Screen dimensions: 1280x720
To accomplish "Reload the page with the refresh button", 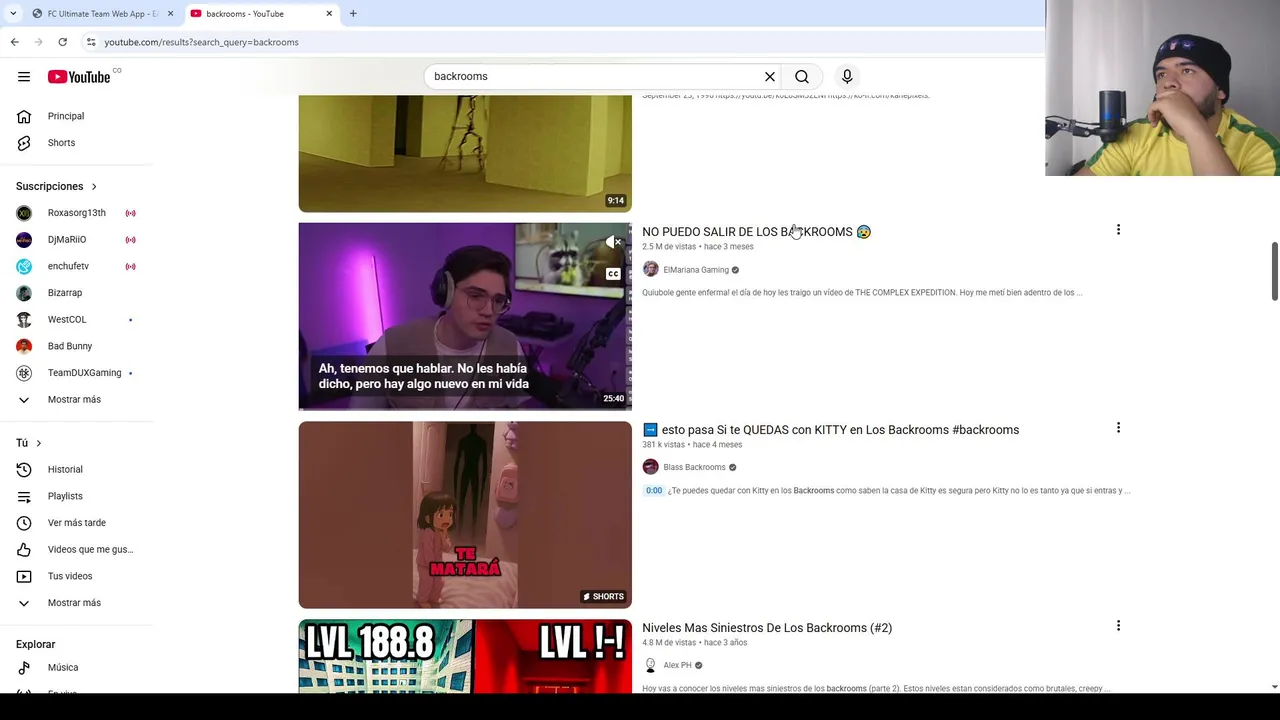I will [62, 42].
